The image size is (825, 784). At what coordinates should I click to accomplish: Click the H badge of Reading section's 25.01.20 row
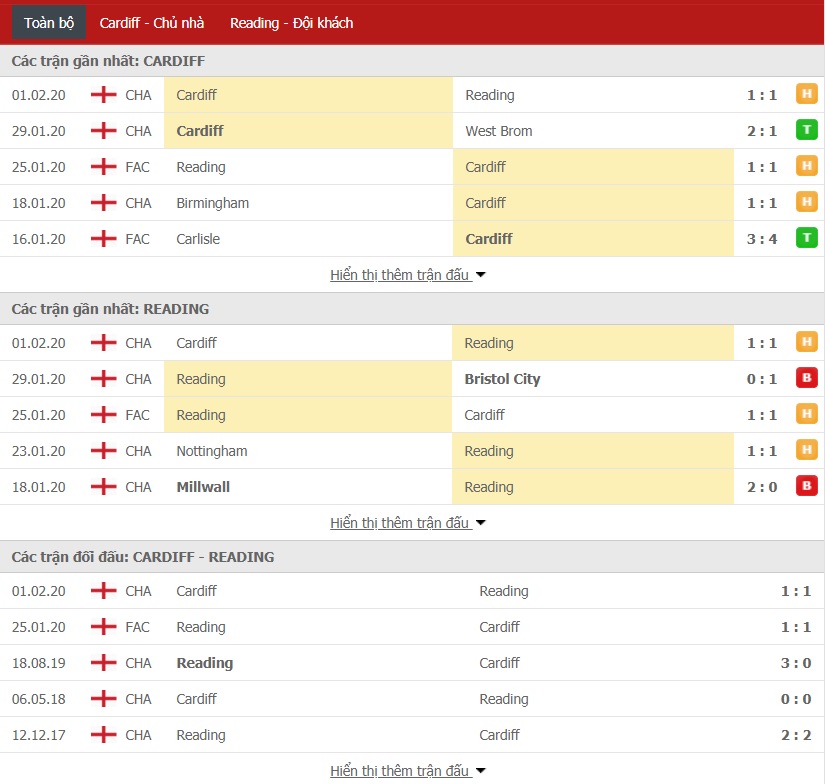click(x=806, y=414)
